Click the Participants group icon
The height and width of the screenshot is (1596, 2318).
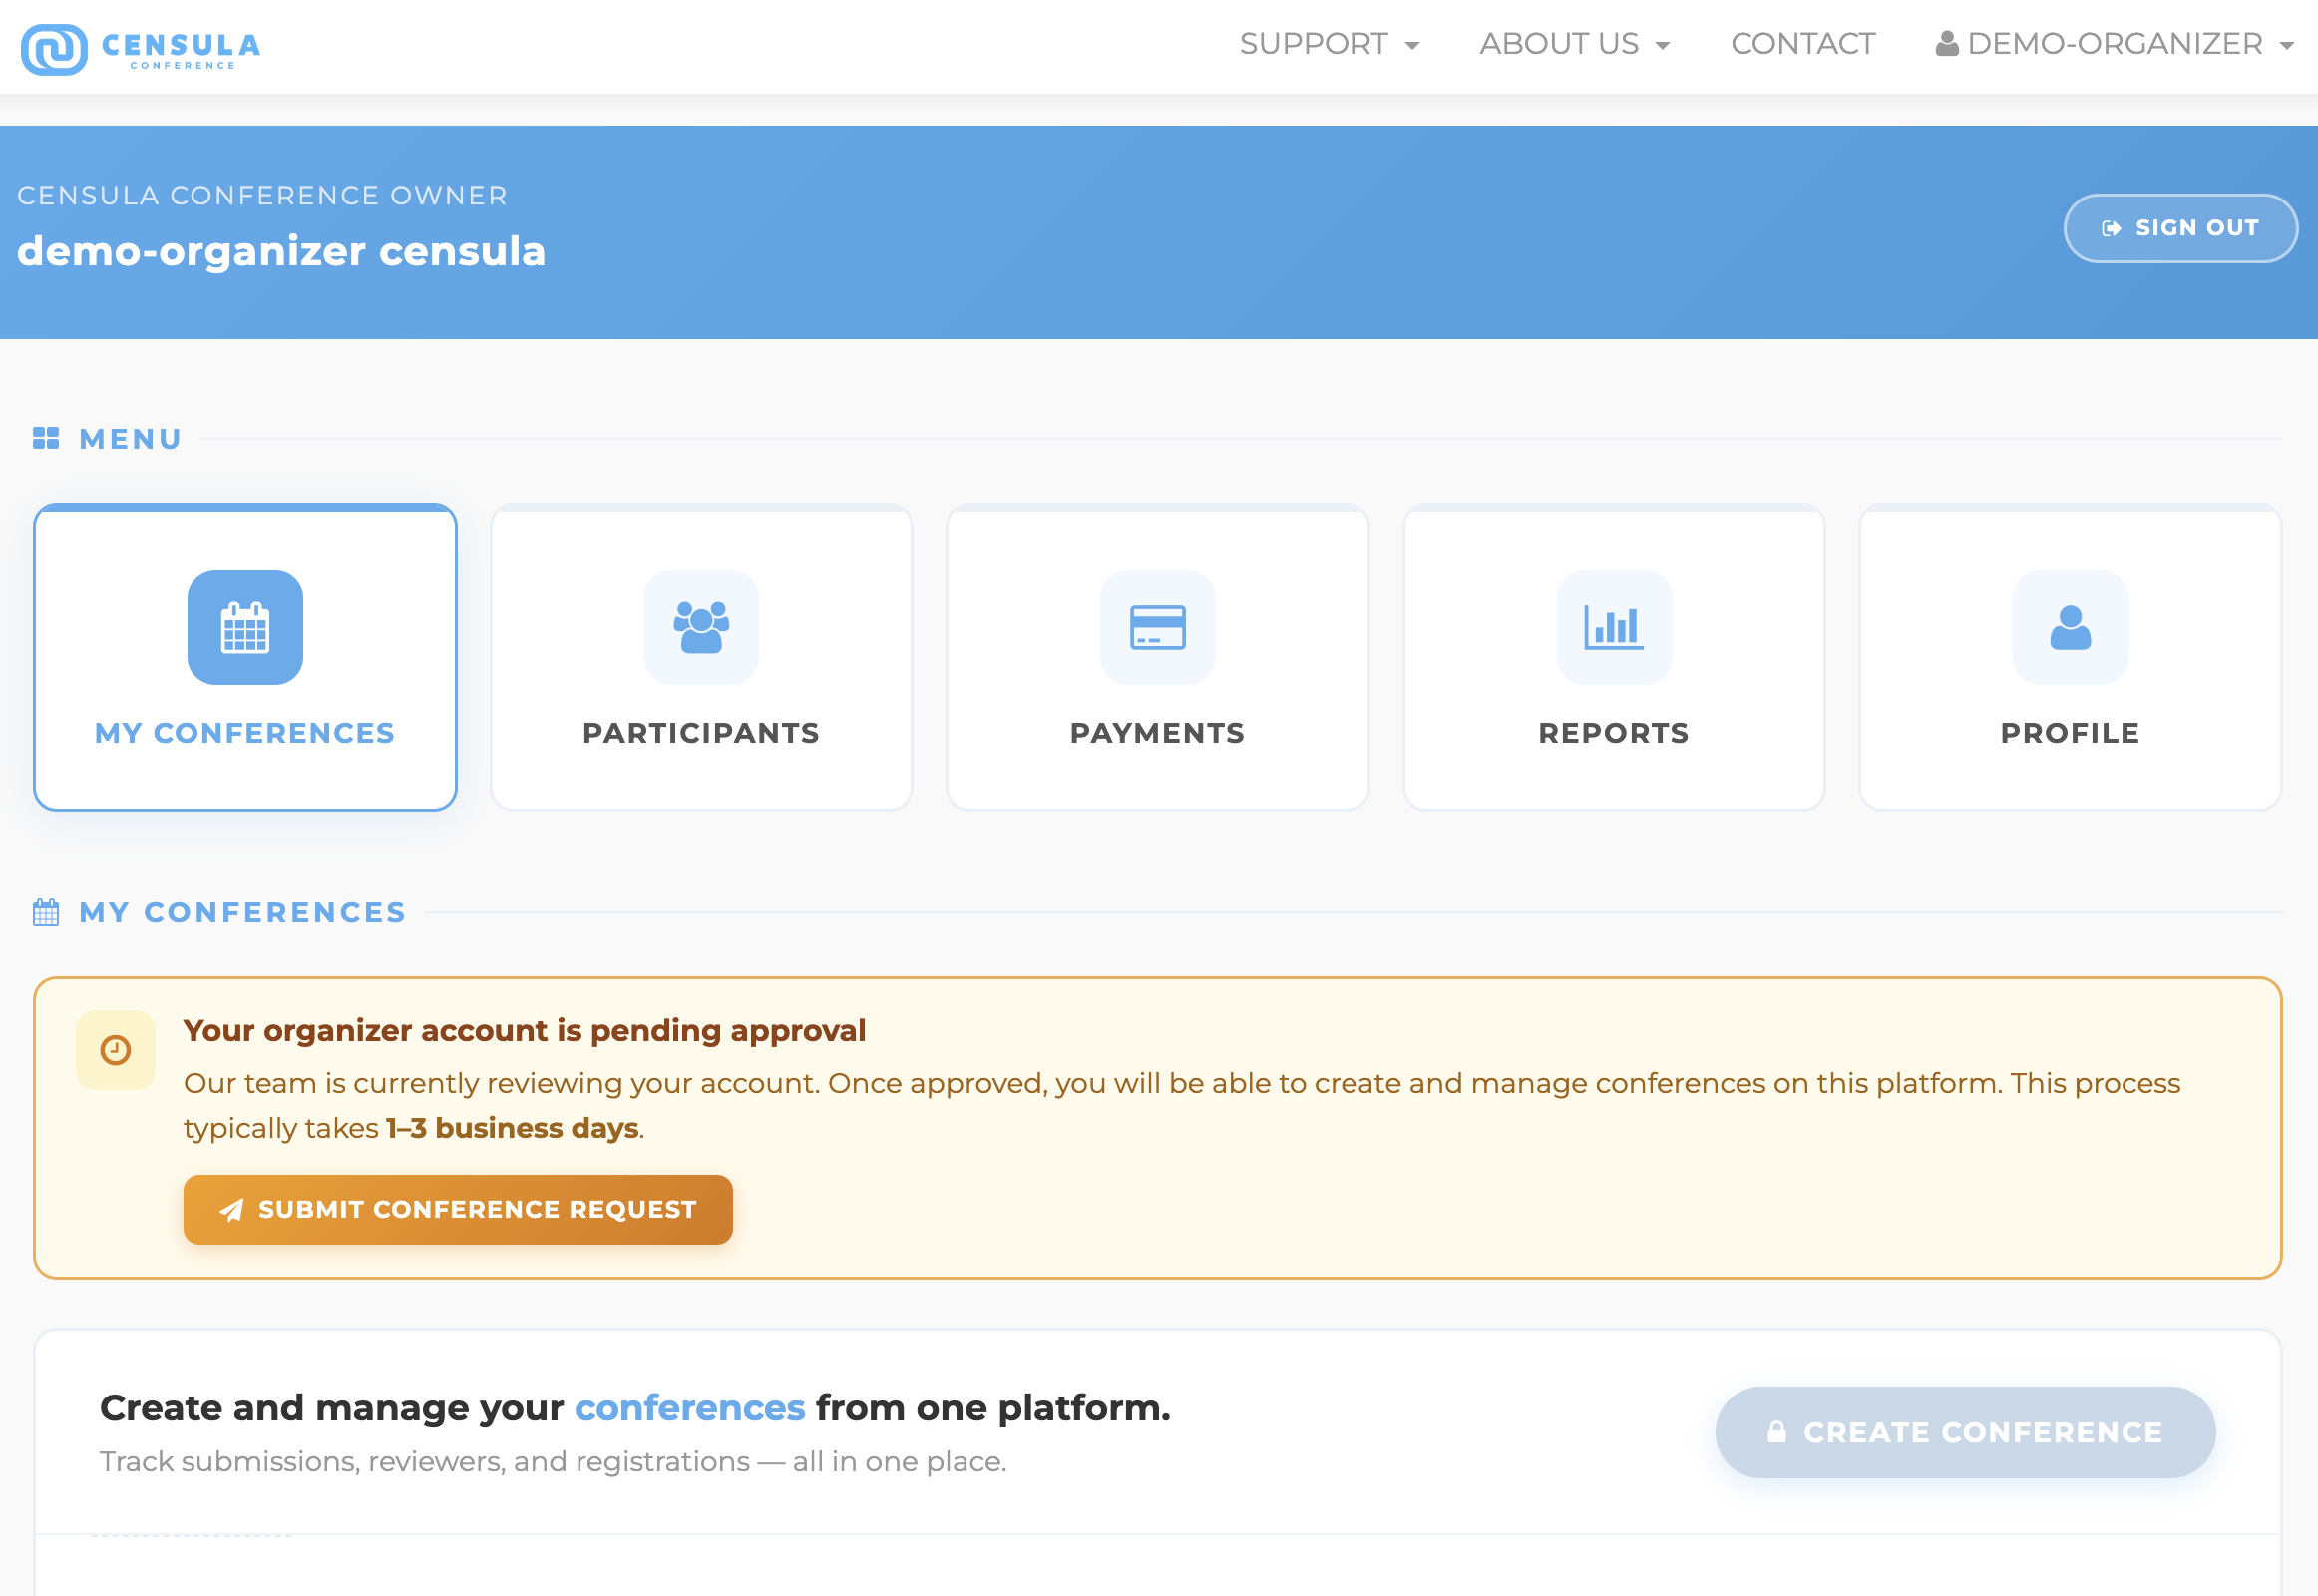click(x=701, y=628)
